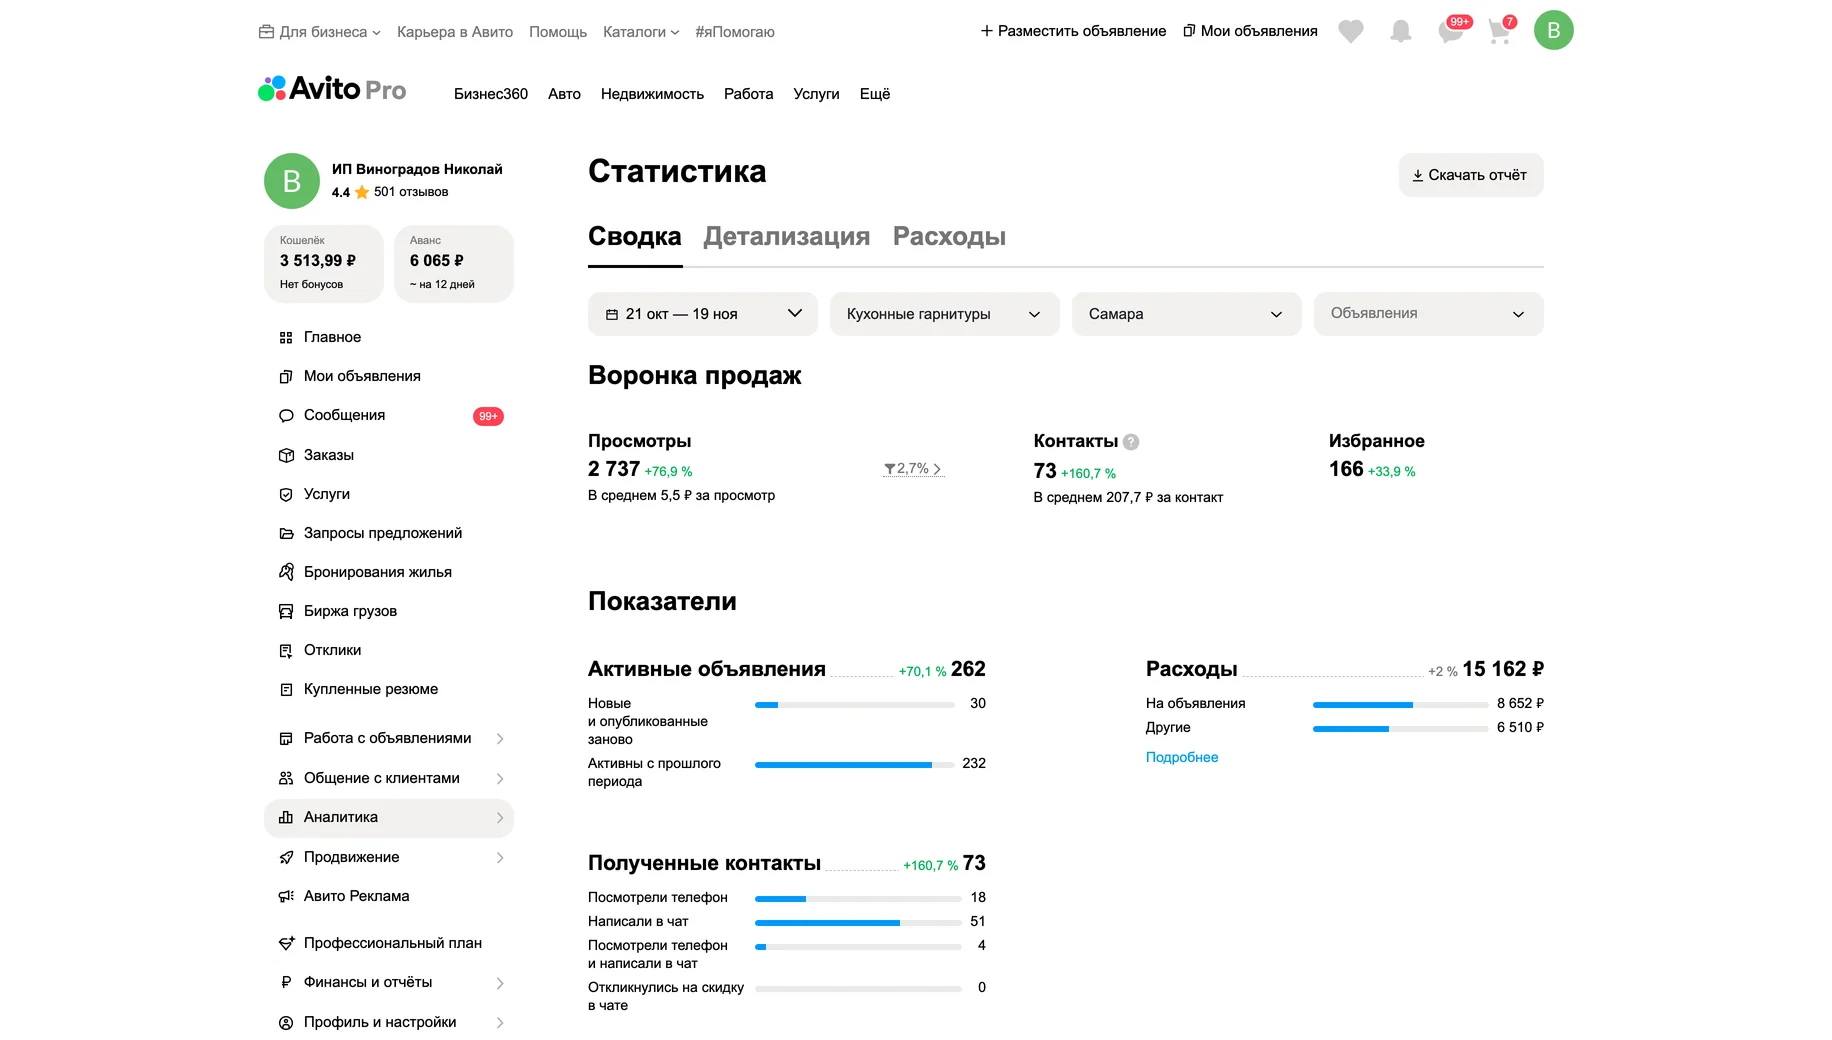Click the Профессиональный план icon
Screen dimensions: 1832x1040
[286, 944]
